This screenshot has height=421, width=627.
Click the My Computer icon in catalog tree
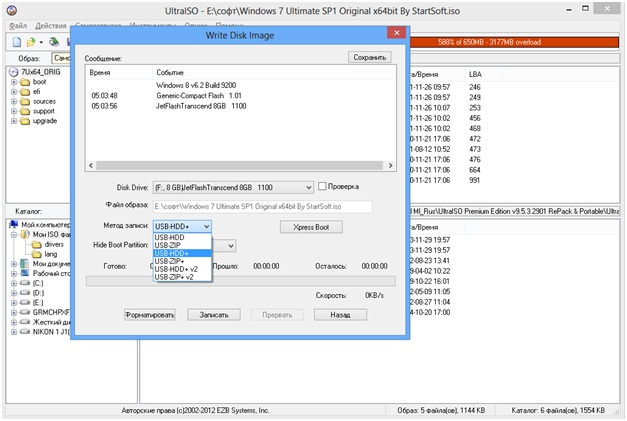click(14, 224)
